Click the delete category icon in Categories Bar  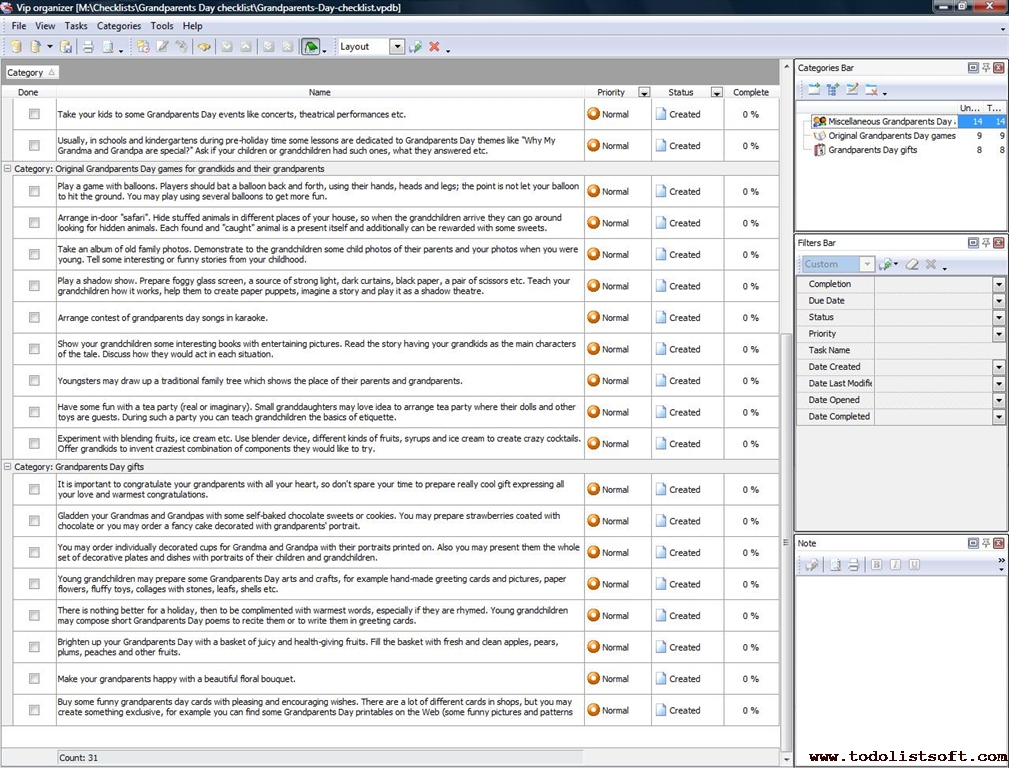871,90
